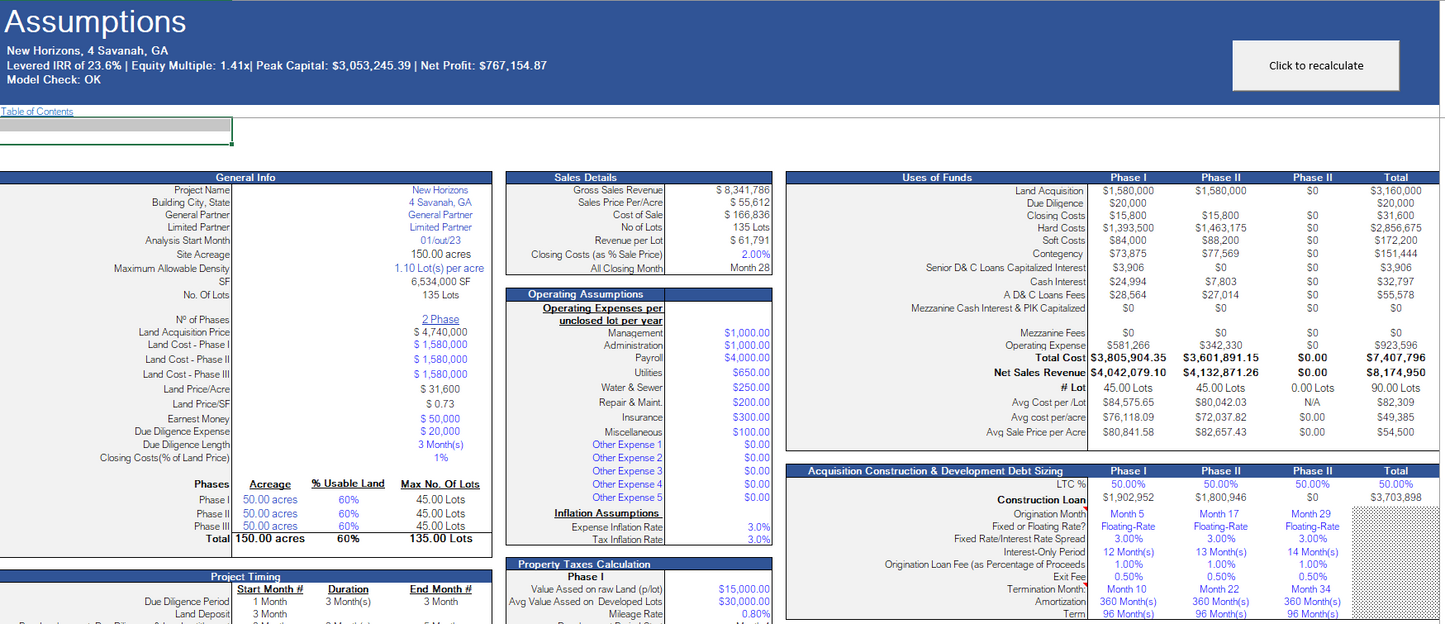
Task: Click the Earnest Money $50,000 cell
Action: point(440,419)
